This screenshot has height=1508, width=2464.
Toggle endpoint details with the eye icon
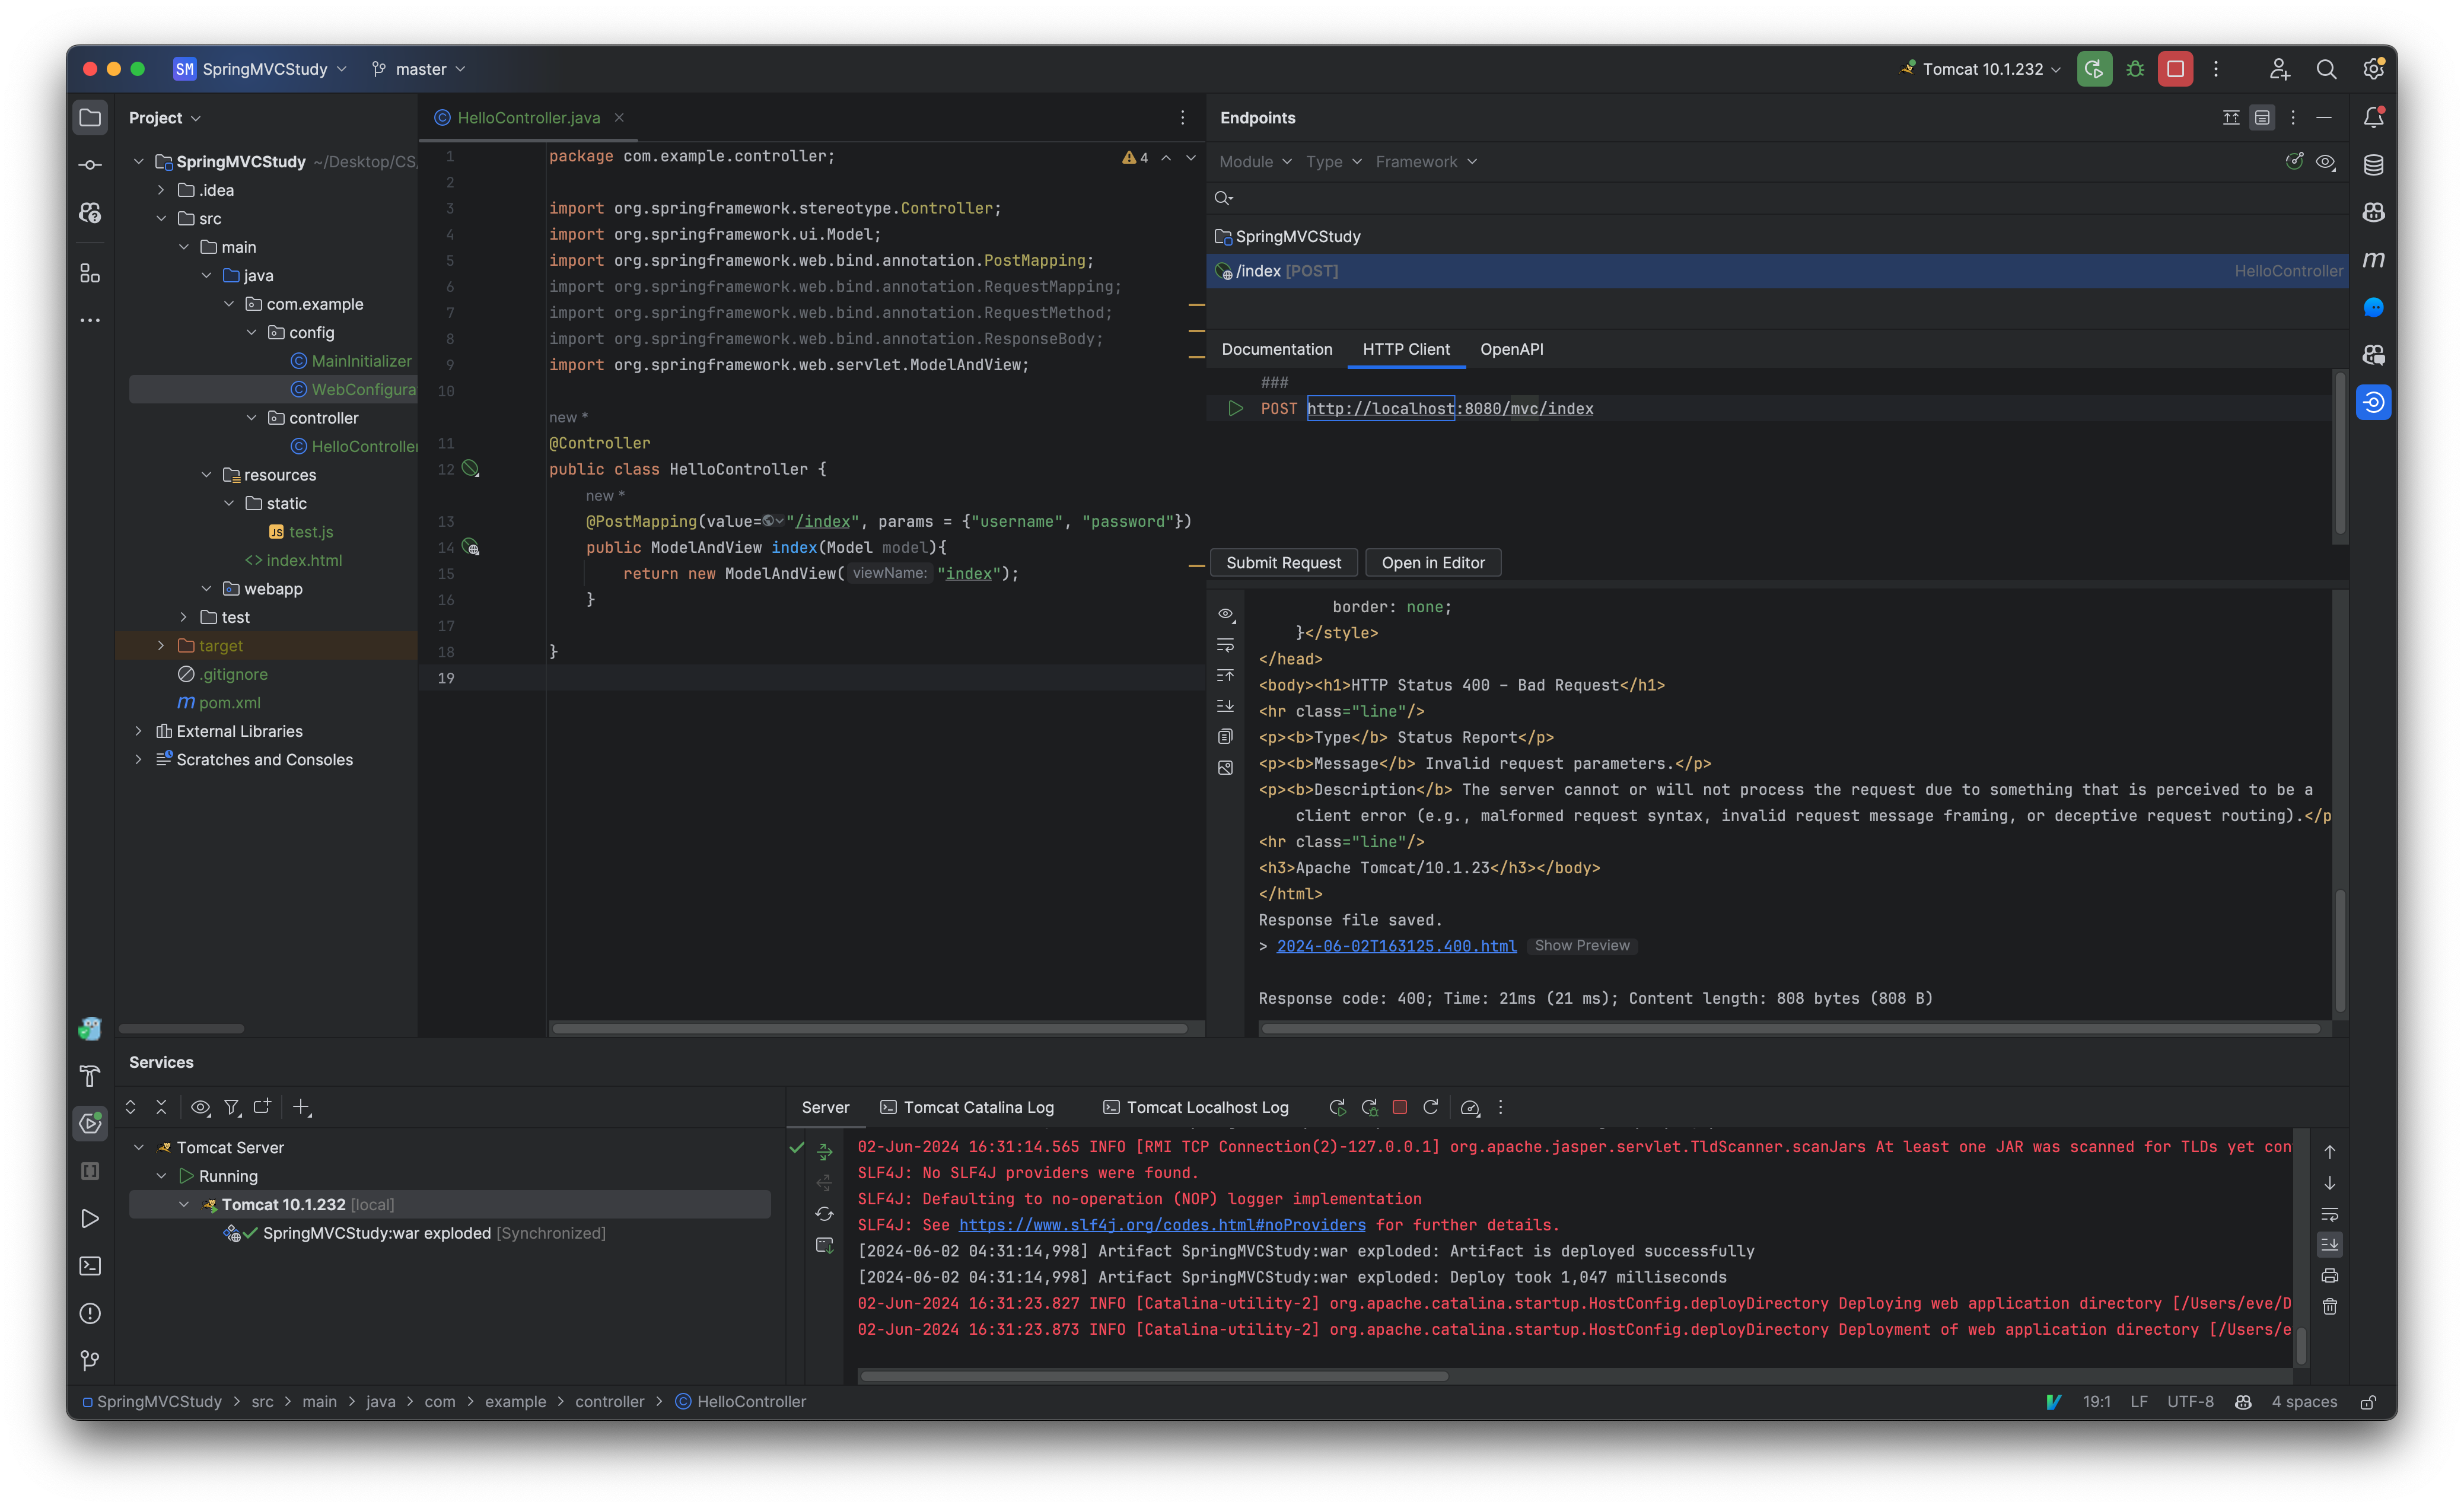click(x=2326, y=161)
